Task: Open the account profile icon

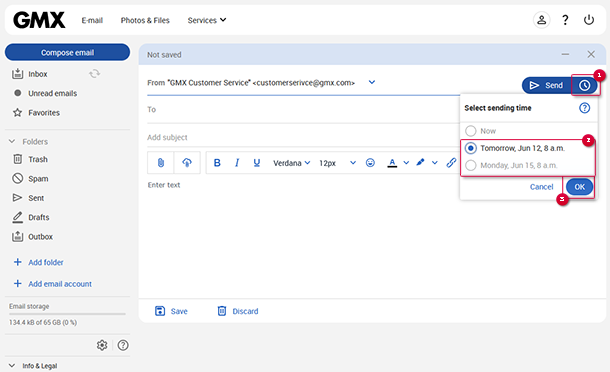Action: pos(541,20)
